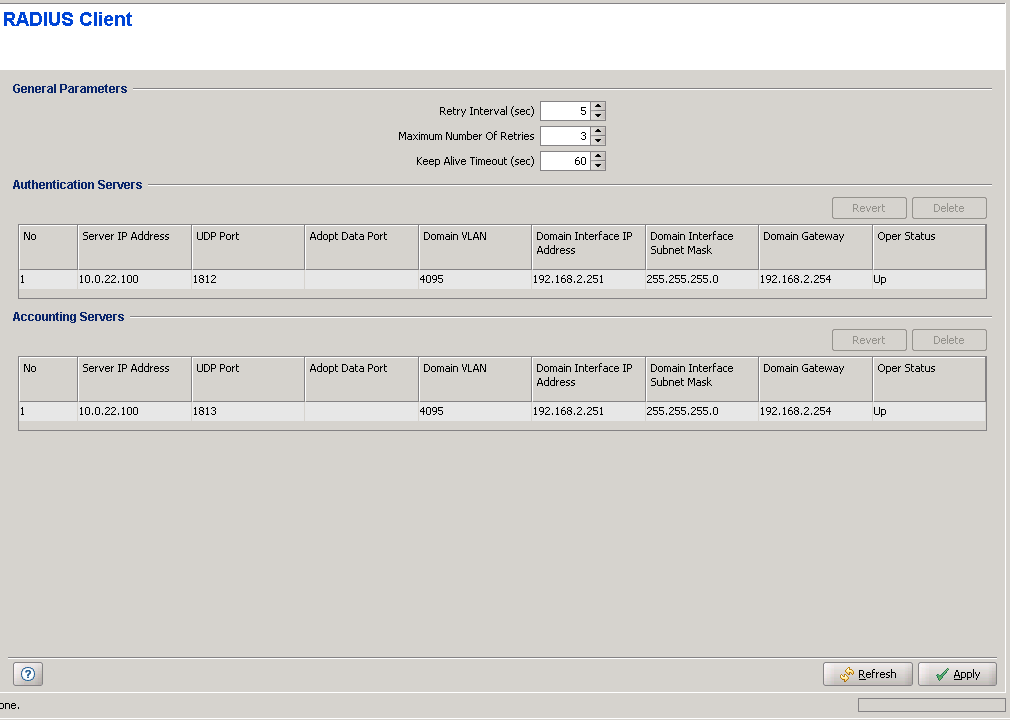Open the help question mark icon
This screenshot has height=720, width=1010.
coord(27,674)
